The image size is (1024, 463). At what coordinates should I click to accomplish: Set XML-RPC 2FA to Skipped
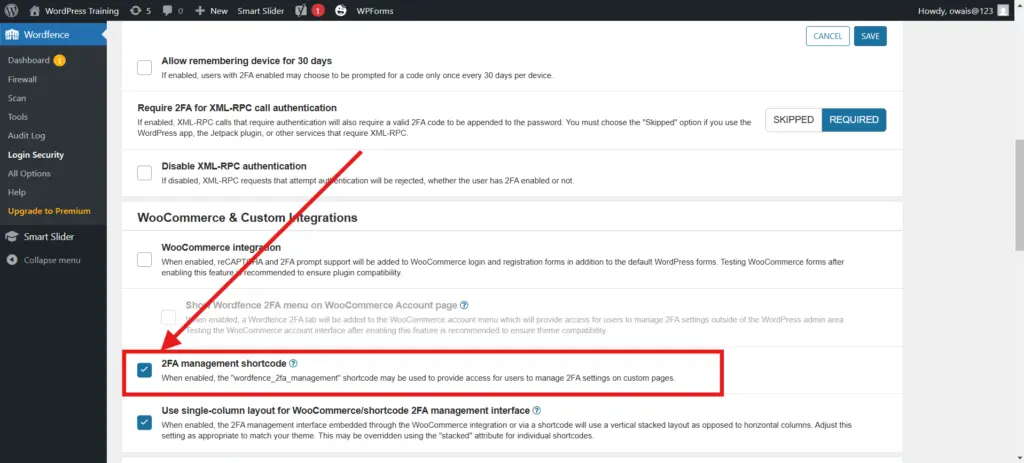click(x=793, y=120)
